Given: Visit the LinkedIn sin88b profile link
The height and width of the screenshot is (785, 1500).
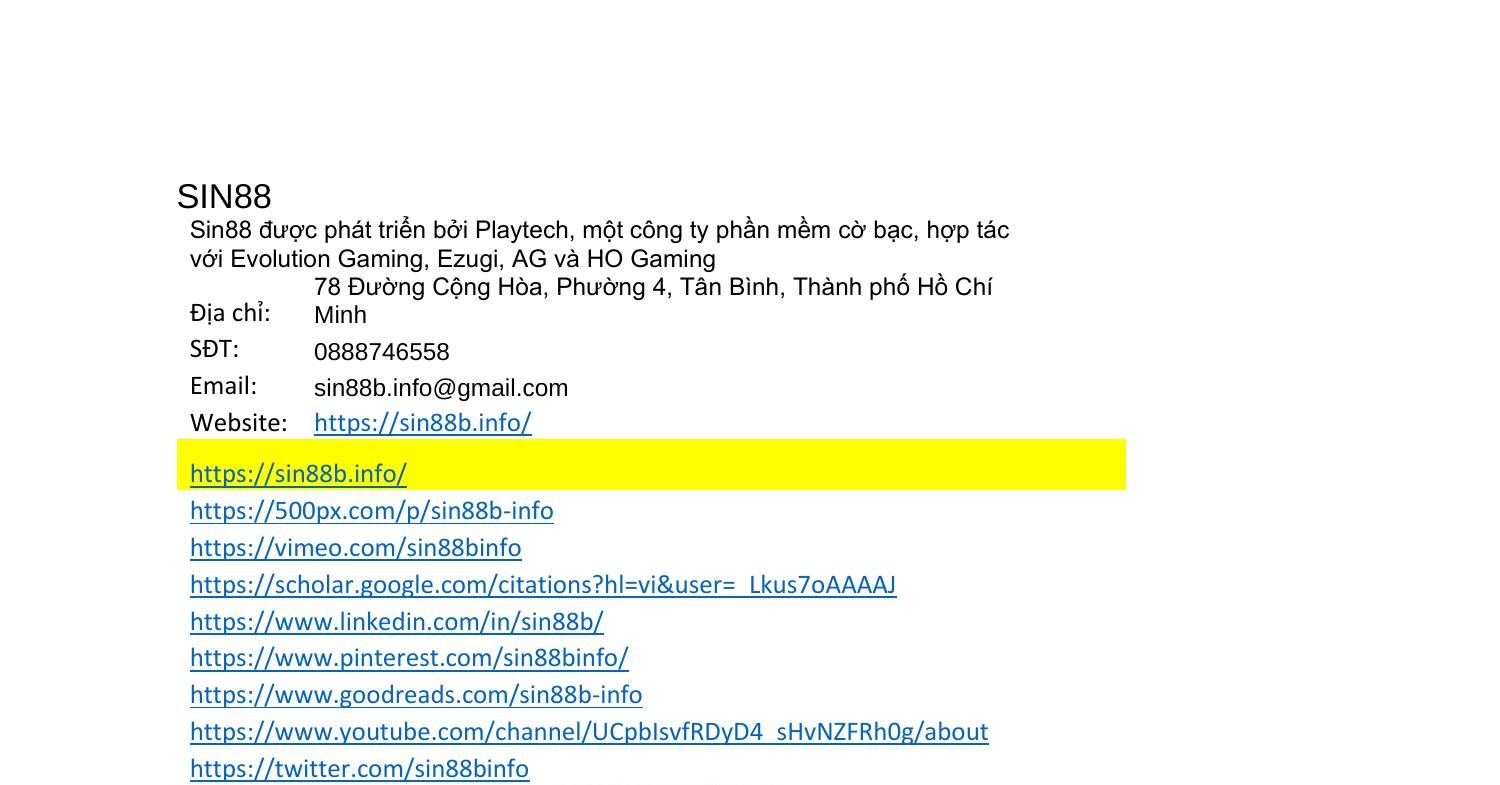Looking at the screenshot, I should [x=396, y=622].
